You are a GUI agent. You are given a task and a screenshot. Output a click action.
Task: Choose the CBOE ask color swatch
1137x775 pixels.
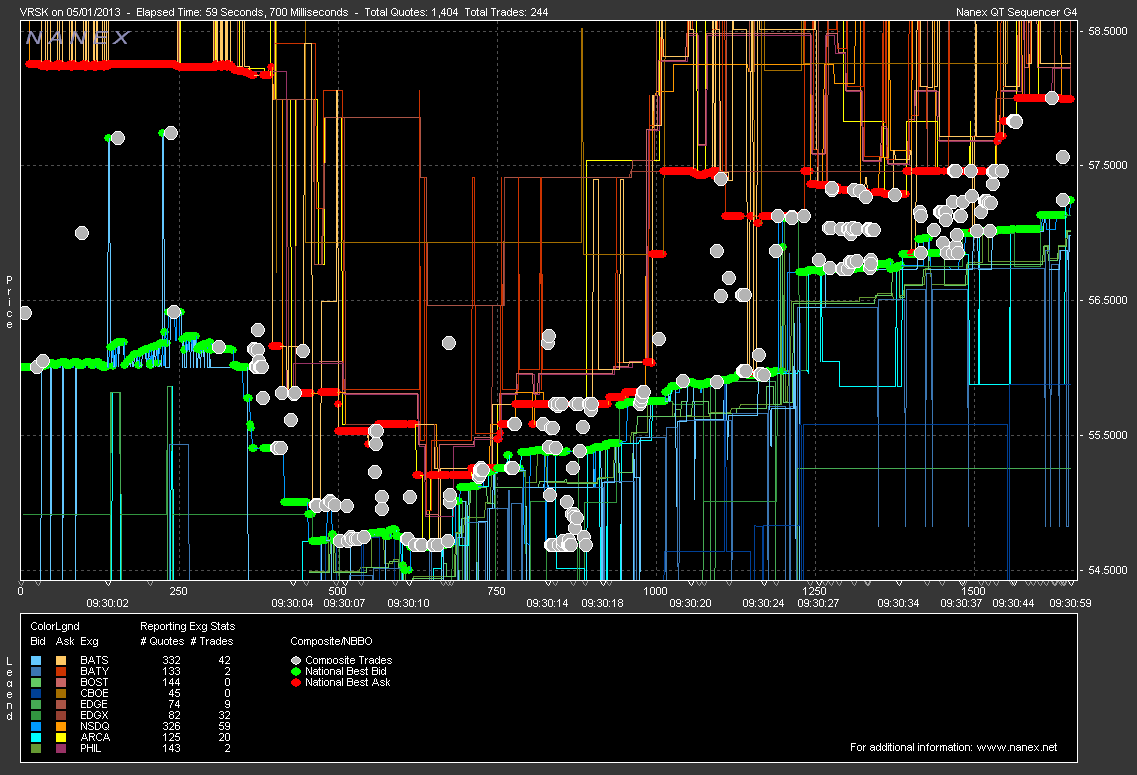coord(61,693)
